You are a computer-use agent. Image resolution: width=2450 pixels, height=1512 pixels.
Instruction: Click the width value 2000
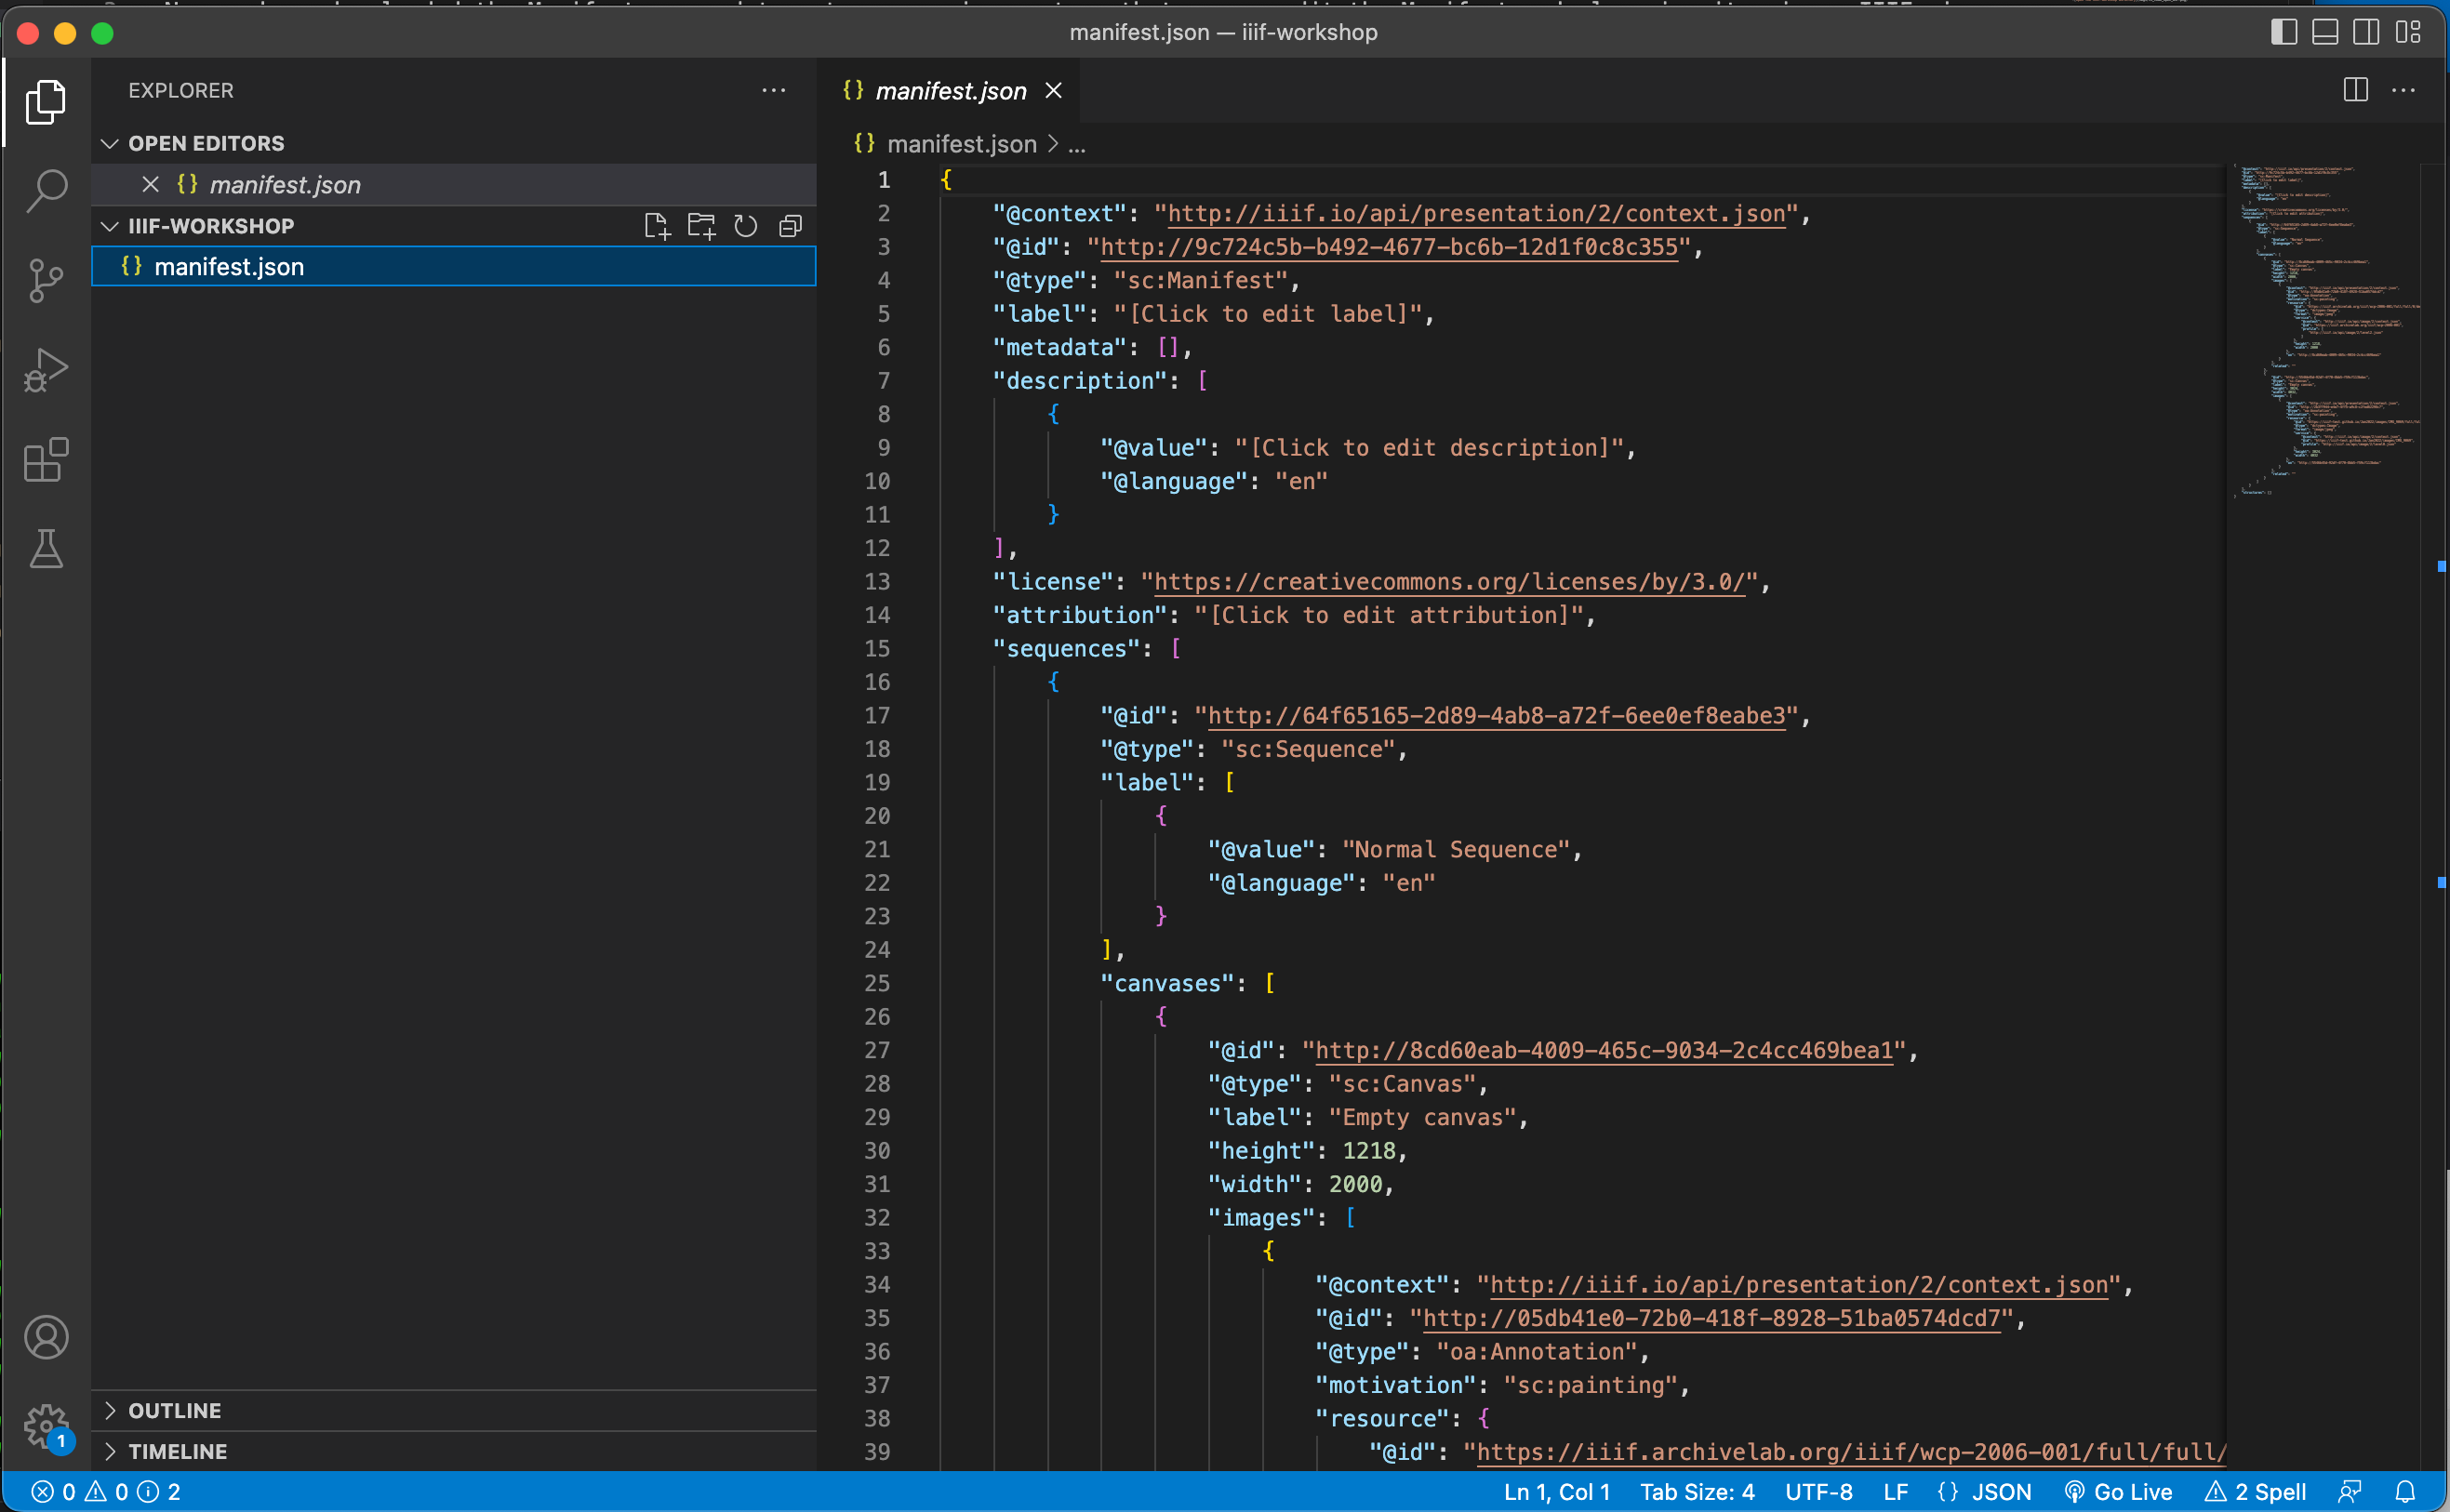[1355, 1184]
